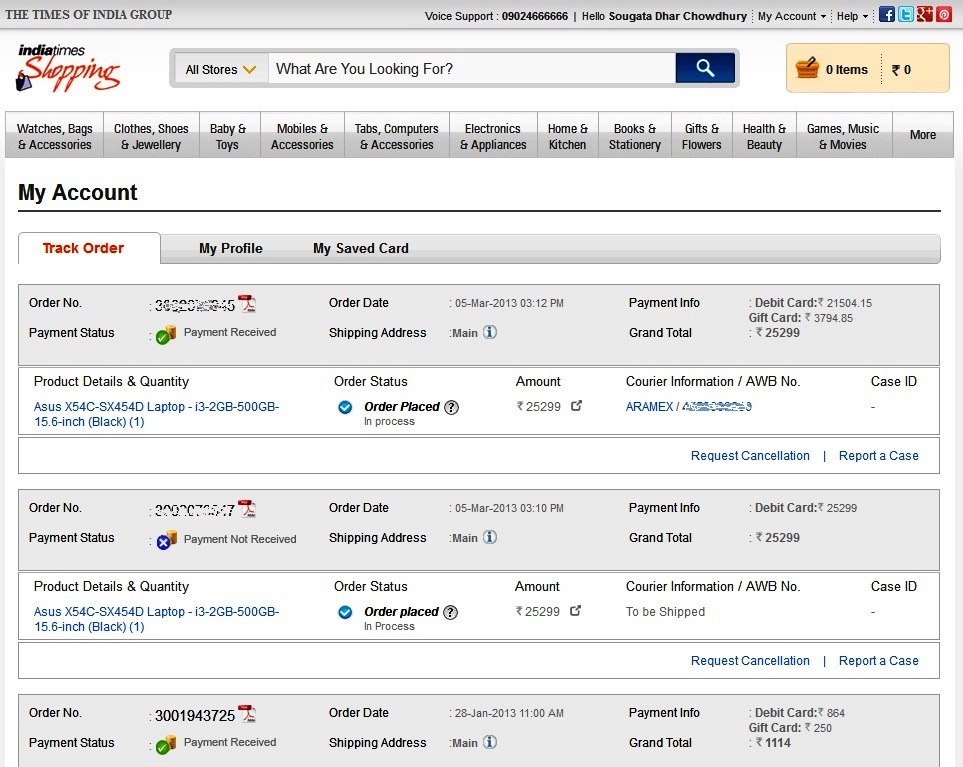Select order number 3001943725 text
This screenshot has width=963, height=767.
click(195, 715)
